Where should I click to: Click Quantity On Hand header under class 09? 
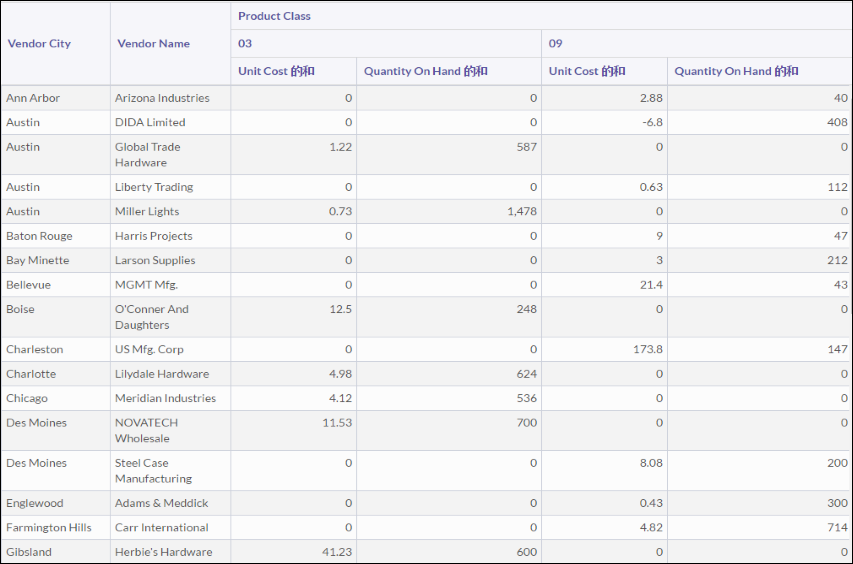[x=736, y=71]
